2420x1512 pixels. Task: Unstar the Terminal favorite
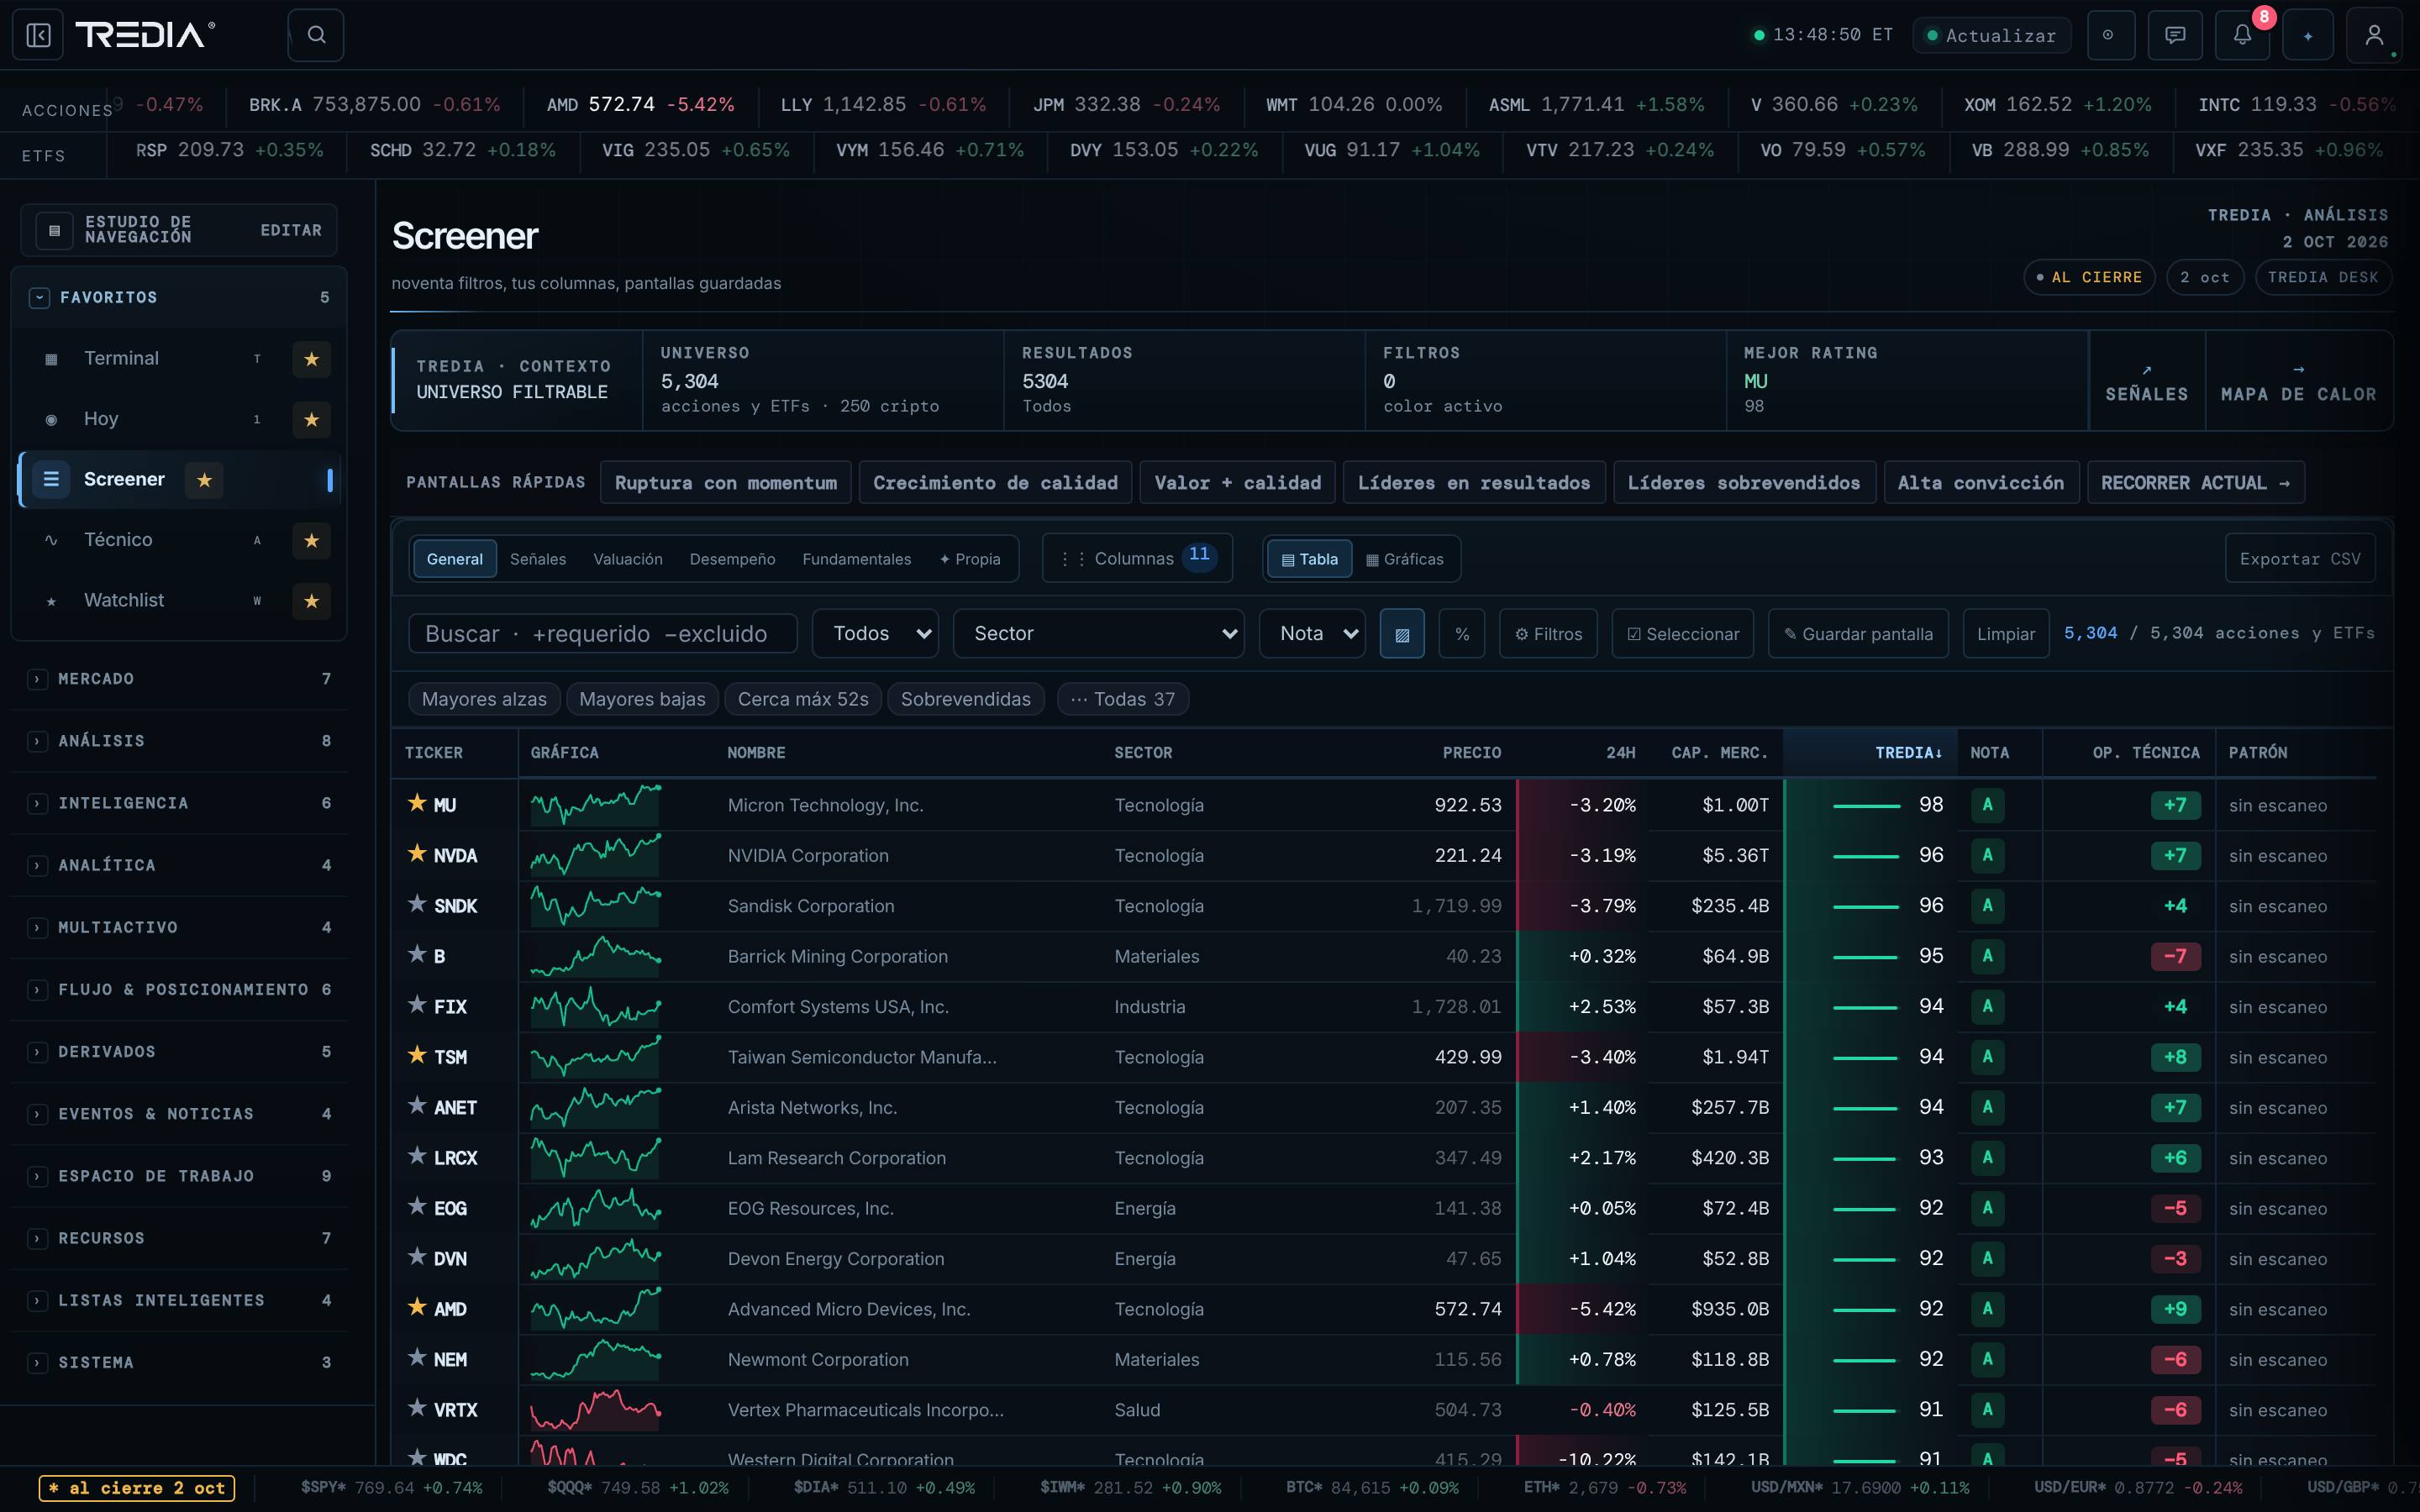point(311,359)
